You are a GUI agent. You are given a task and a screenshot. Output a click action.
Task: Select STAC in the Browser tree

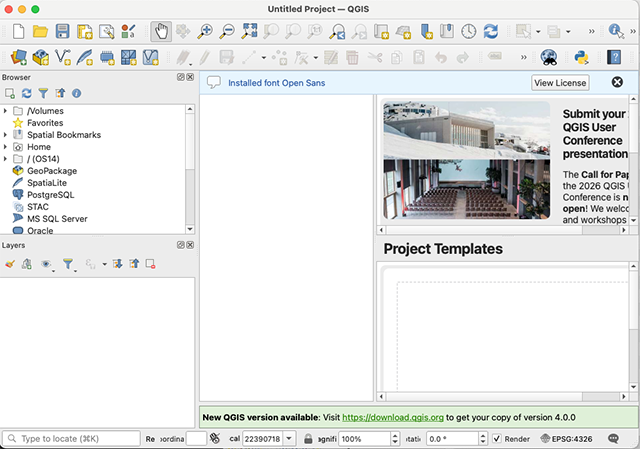click(x=38, y=207)
